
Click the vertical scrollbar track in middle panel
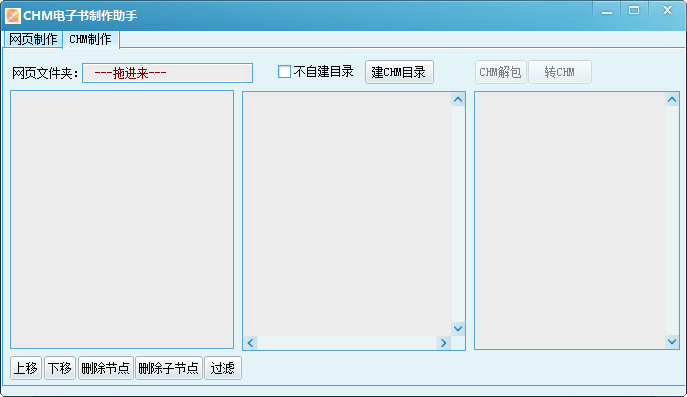(458, 214)
